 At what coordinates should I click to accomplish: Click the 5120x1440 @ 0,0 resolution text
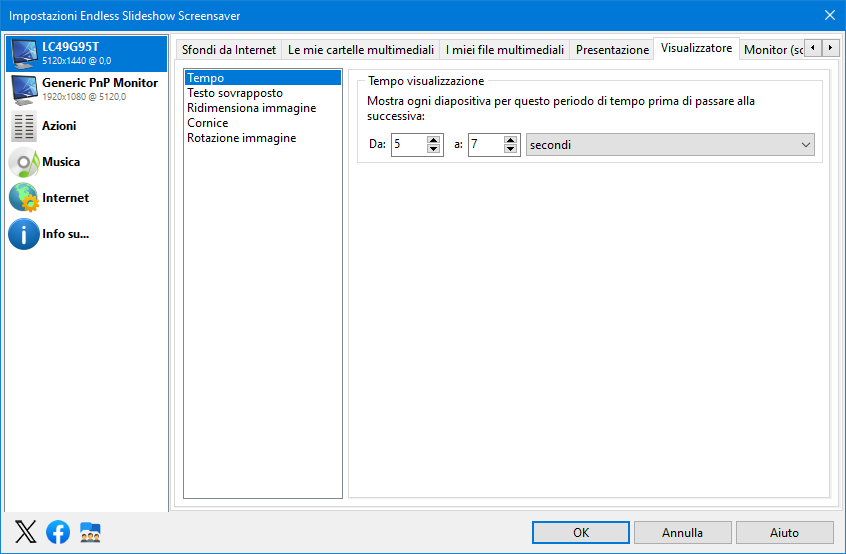point(77,61)
